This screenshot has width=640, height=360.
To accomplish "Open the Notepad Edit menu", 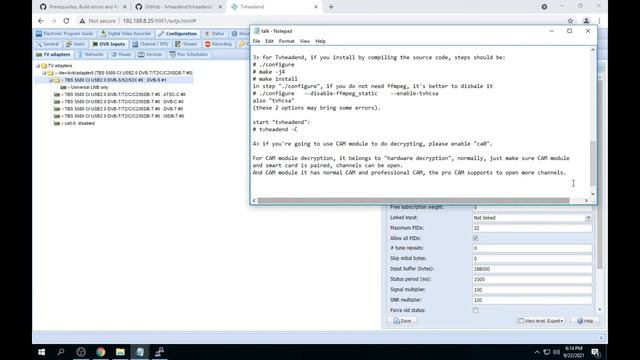I will (x=269, y=41).
